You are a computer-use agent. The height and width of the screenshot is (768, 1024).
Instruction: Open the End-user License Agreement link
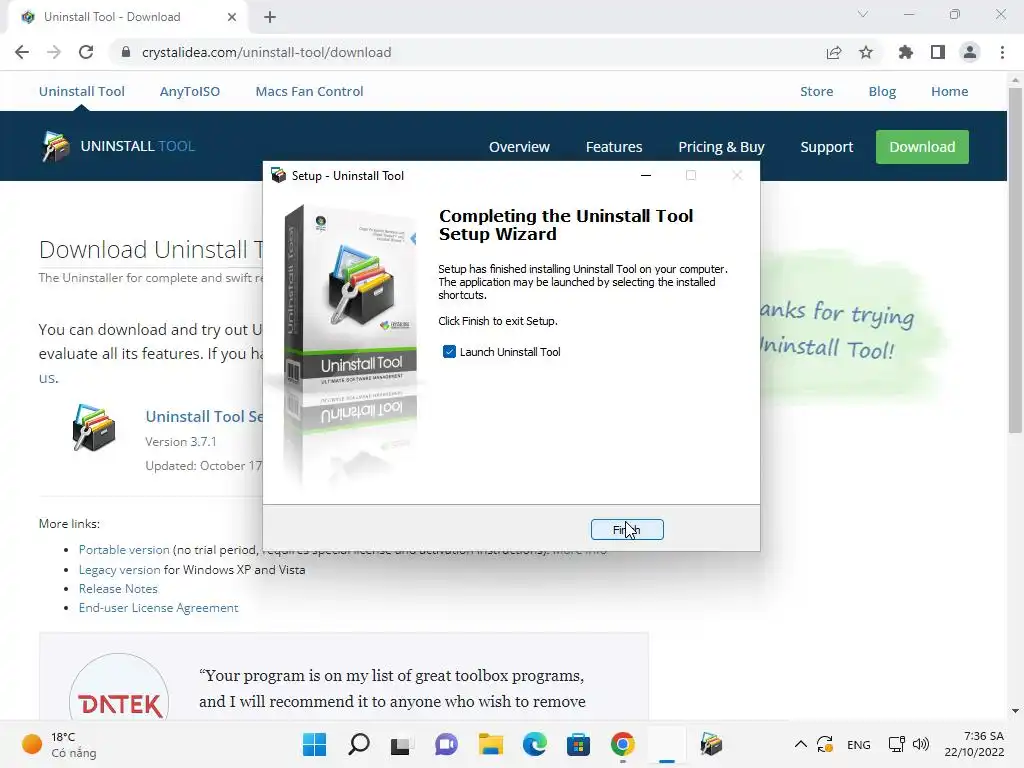pos(159,607)
